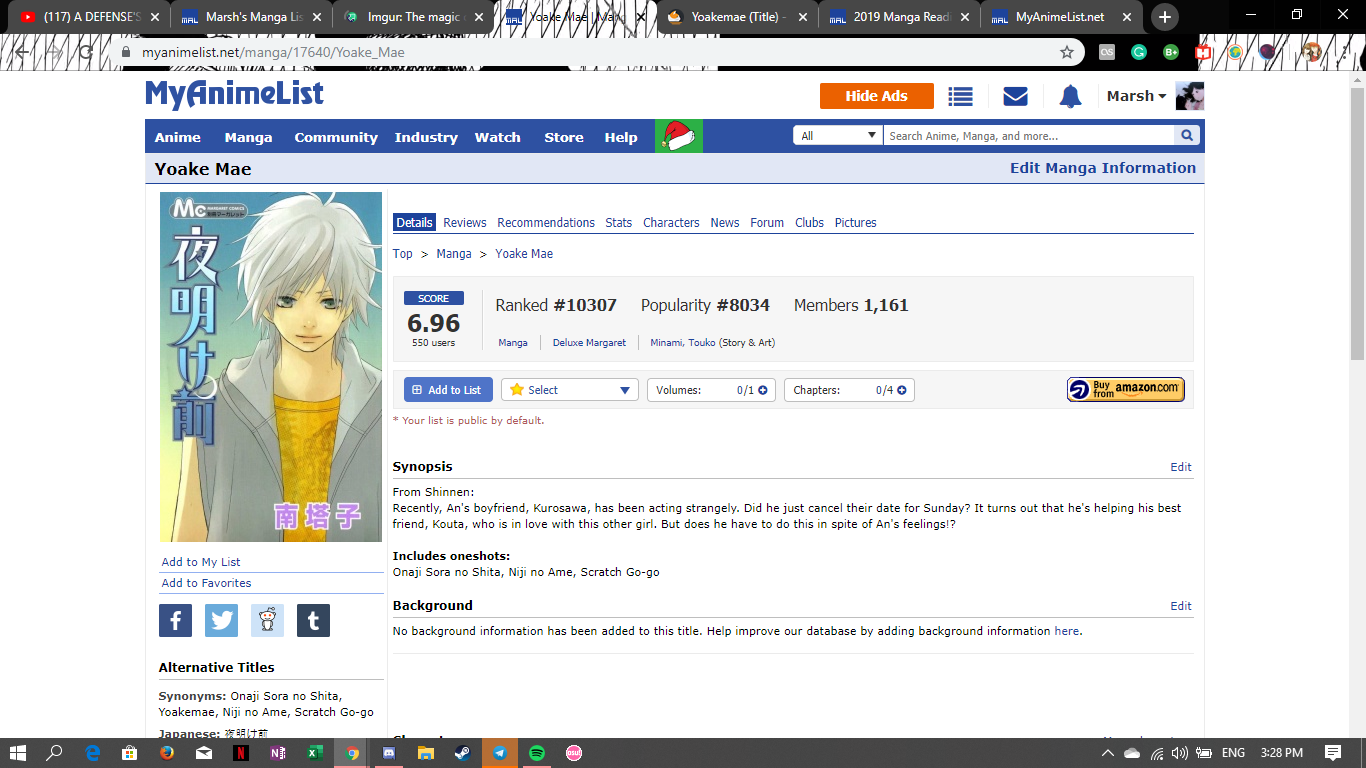
Task: Open the MyAnimeList logo homepage
Action: pyautogui.click(x=235, y=95)
